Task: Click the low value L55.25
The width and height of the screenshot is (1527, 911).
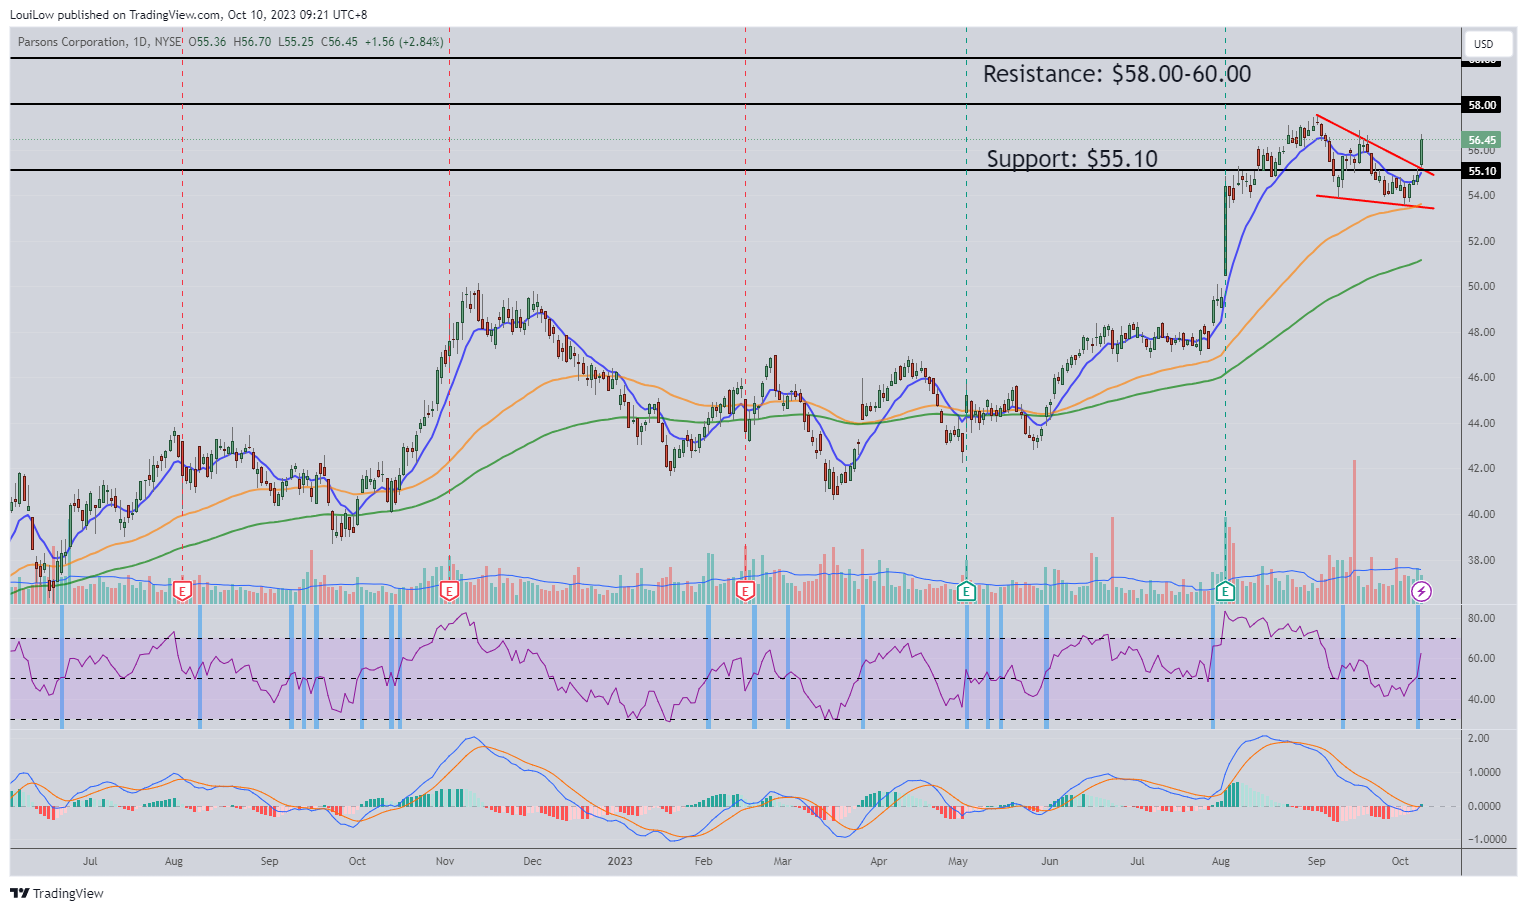Action: coord(296,42)
